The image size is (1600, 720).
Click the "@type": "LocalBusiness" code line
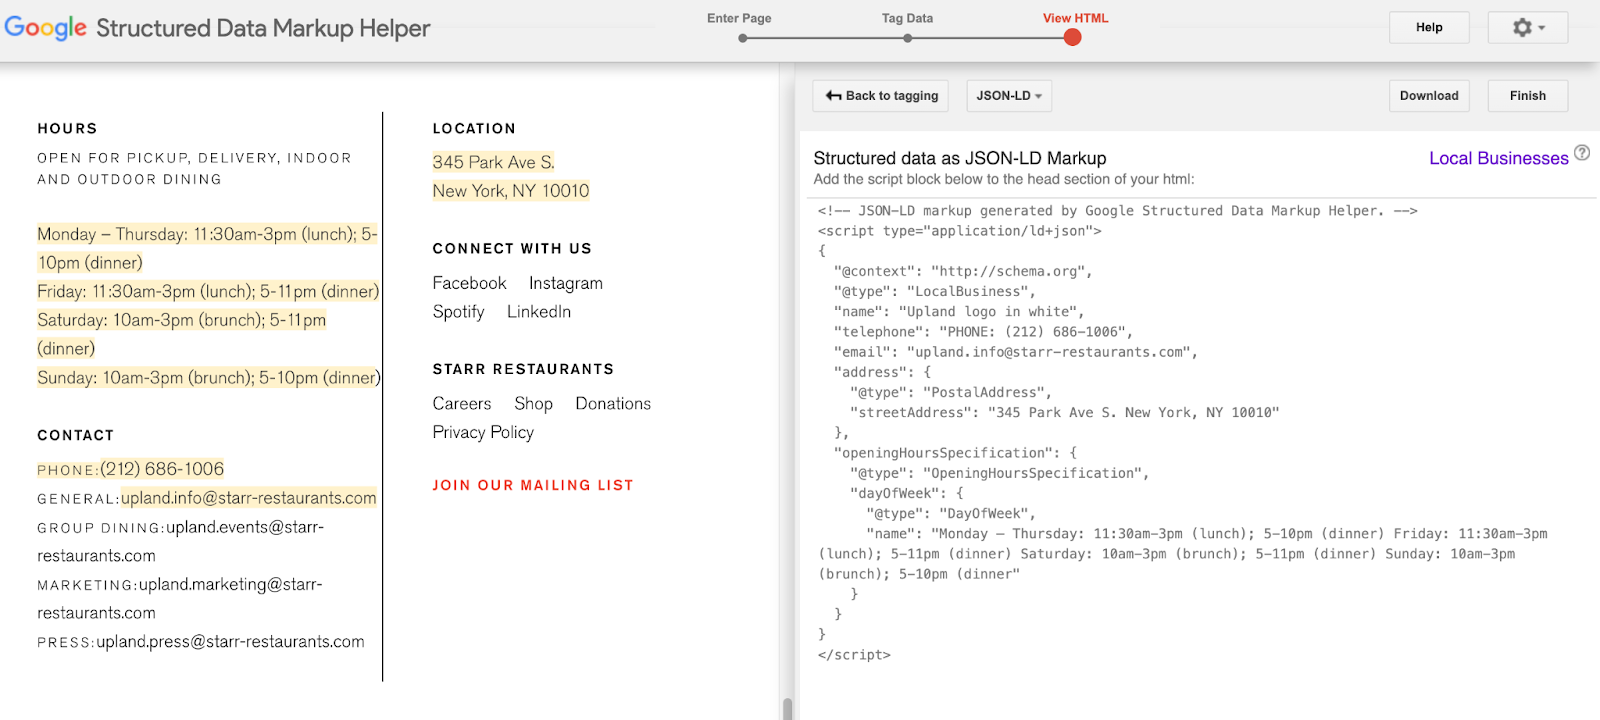935,291
